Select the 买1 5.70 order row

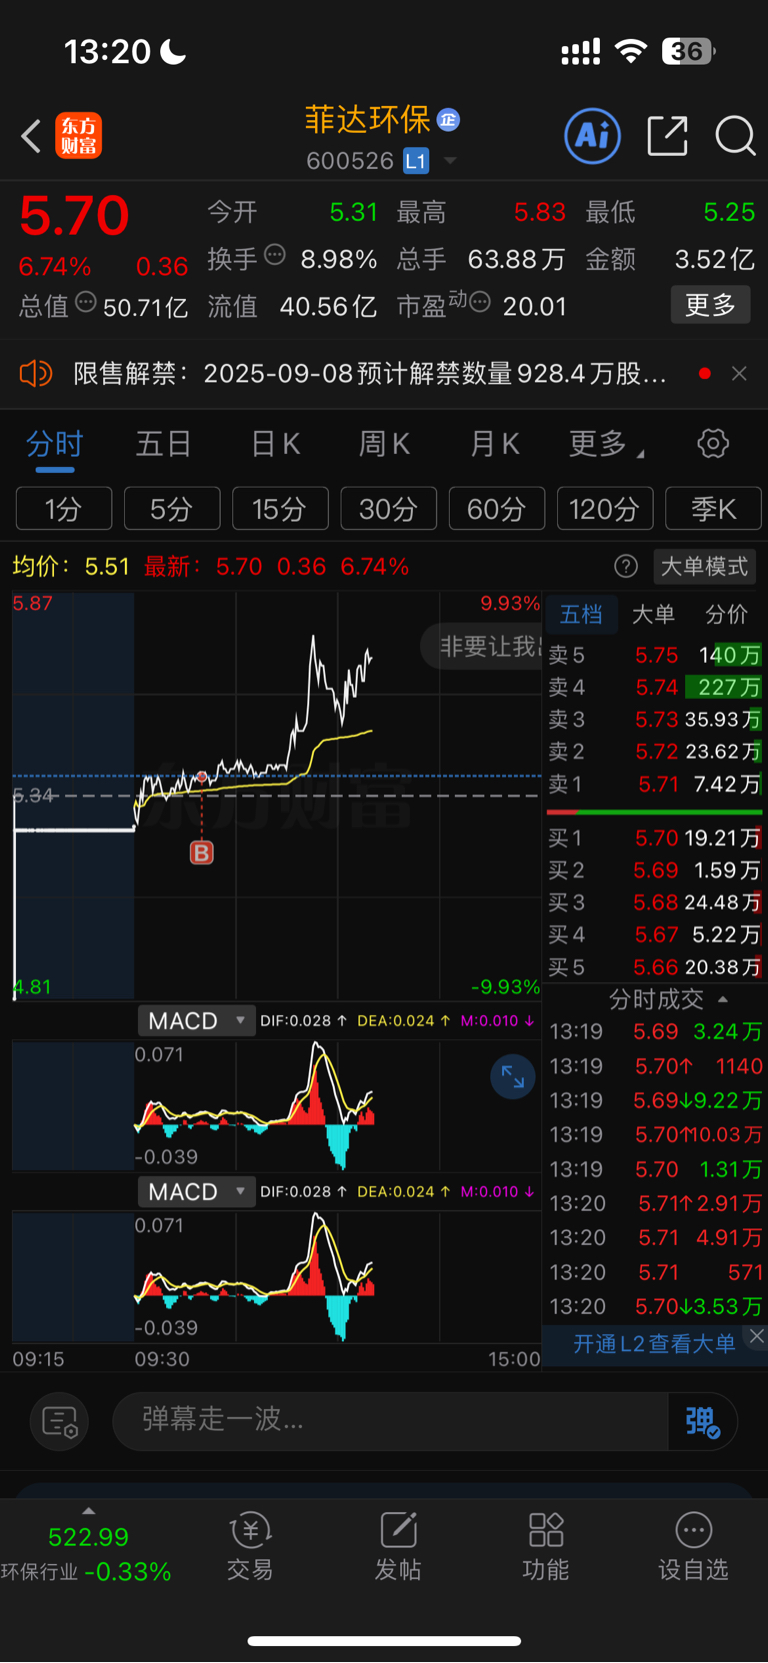coord(655,838)
